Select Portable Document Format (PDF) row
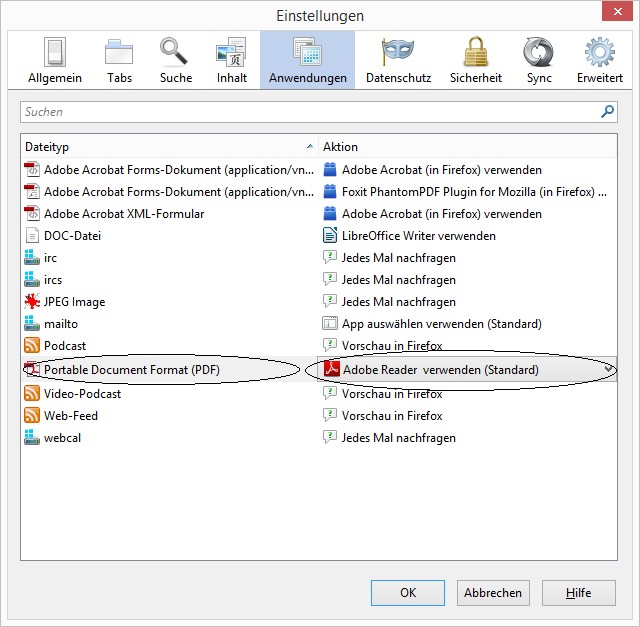The image size is (640, 627). click(169, 369)
